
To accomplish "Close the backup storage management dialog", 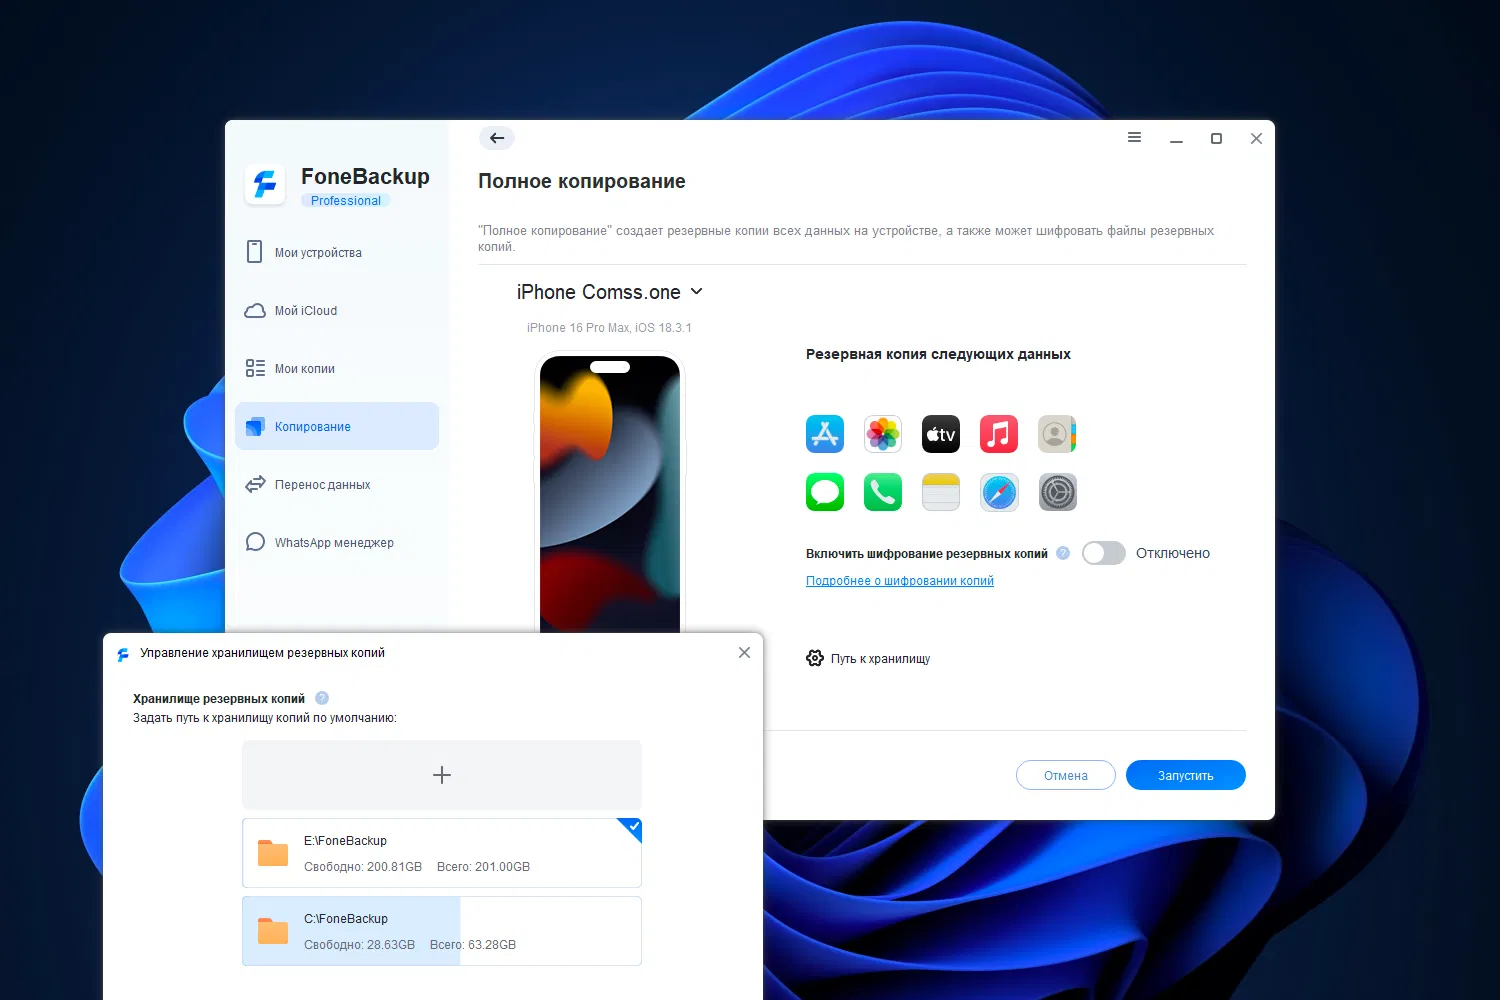I will click(x=744, y=652).
